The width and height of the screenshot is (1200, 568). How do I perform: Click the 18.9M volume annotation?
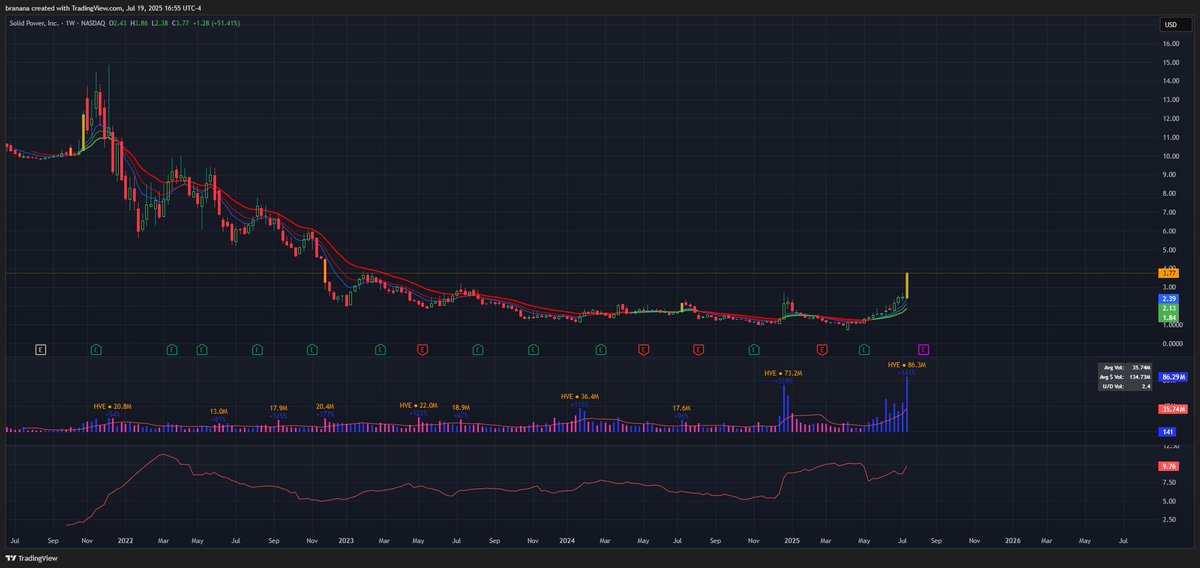(x=461, y=408)
